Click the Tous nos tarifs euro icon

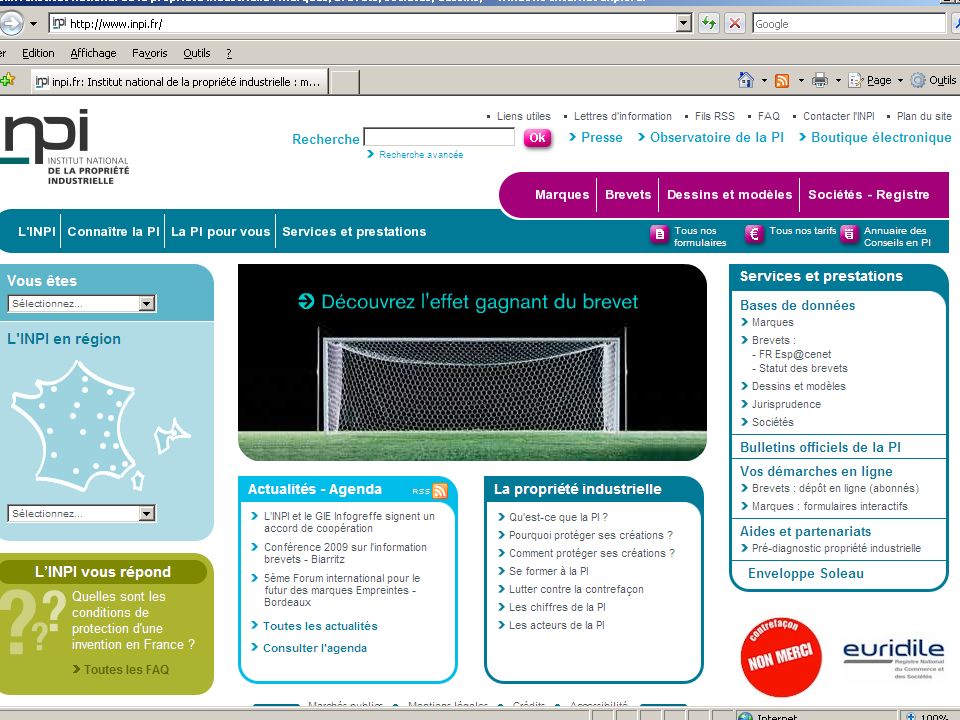754,234
